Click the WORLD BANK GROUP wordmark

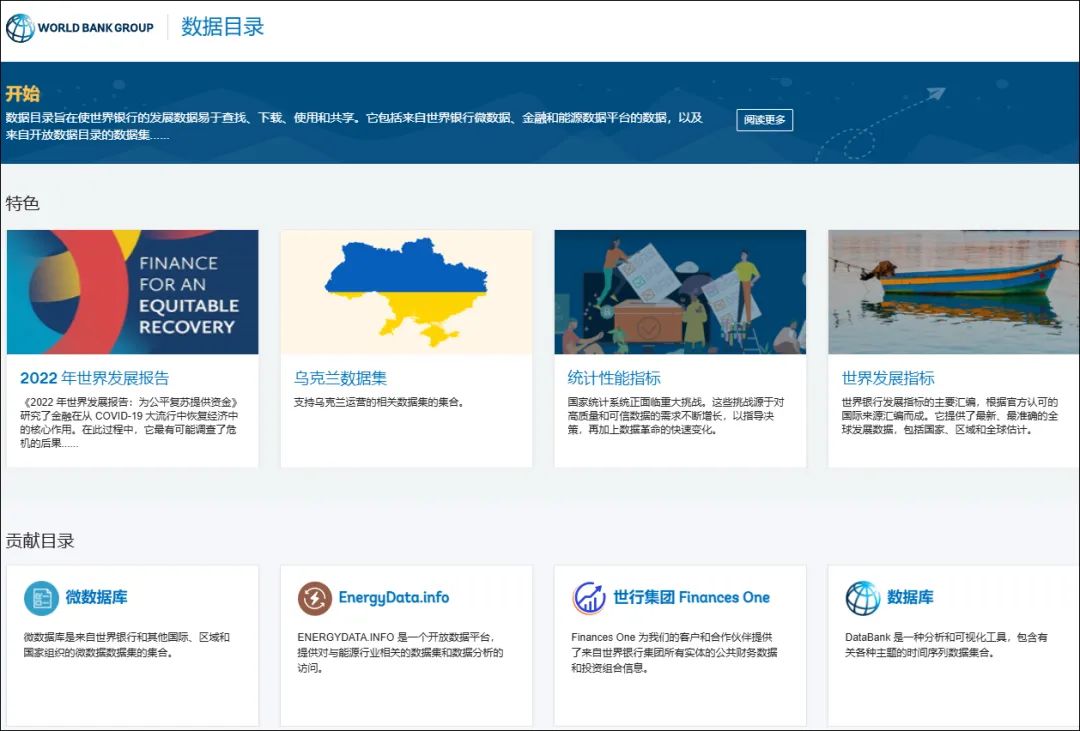coord(97,28)
